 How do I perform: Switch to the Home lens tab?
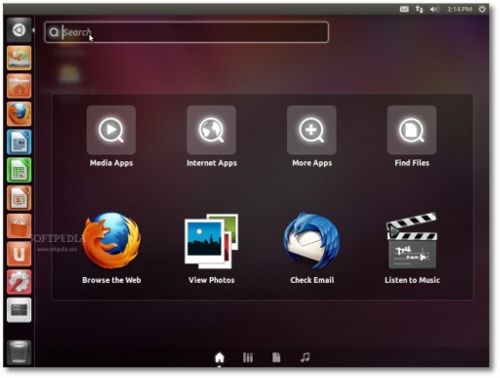[219, 358]
